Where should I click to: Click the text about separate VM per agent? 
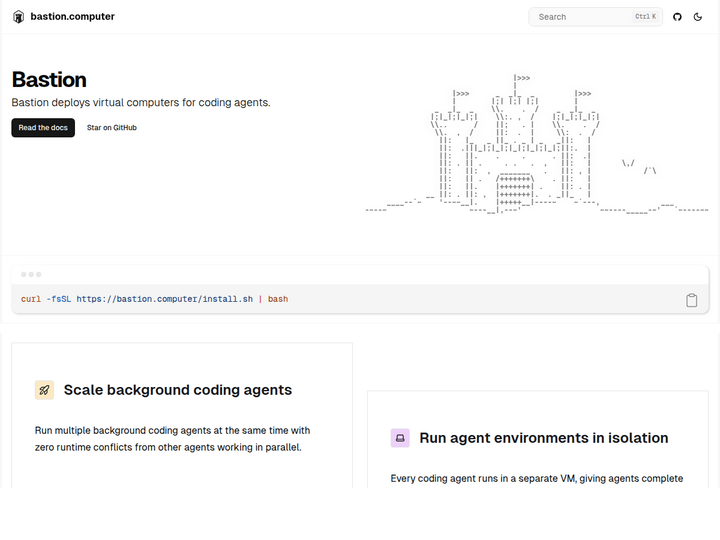[537, 478]
